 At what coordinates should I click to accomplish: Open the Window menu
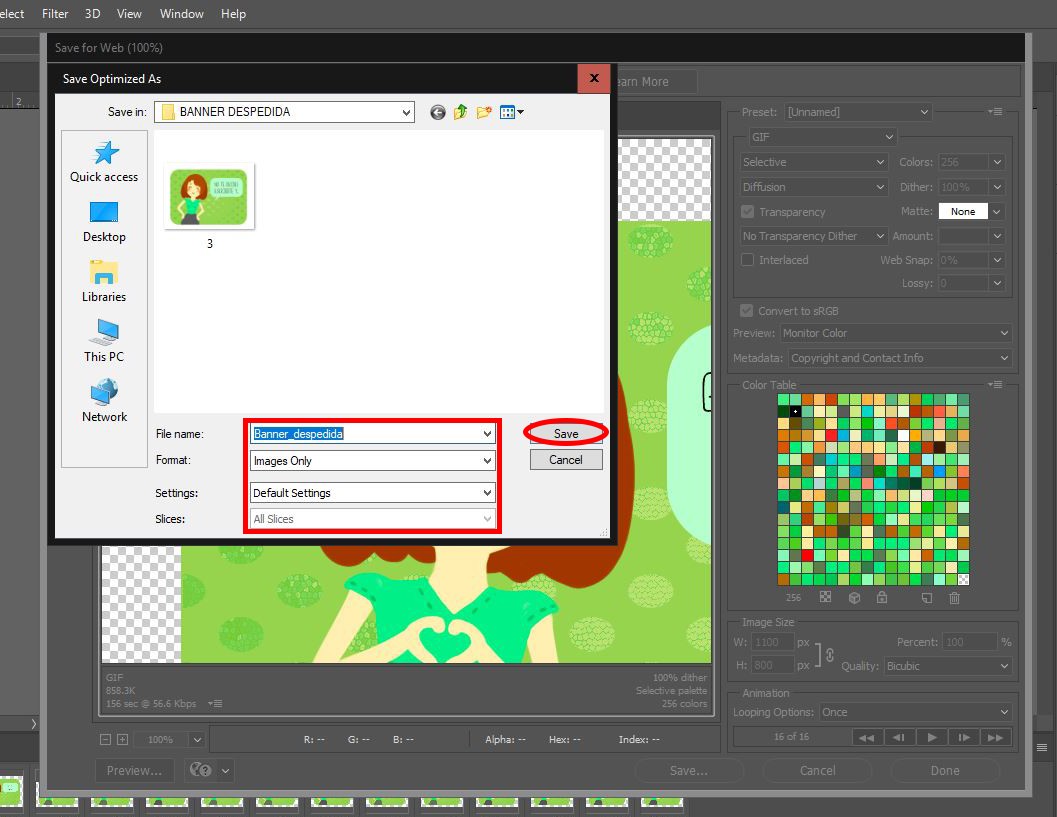coord(181,13)
